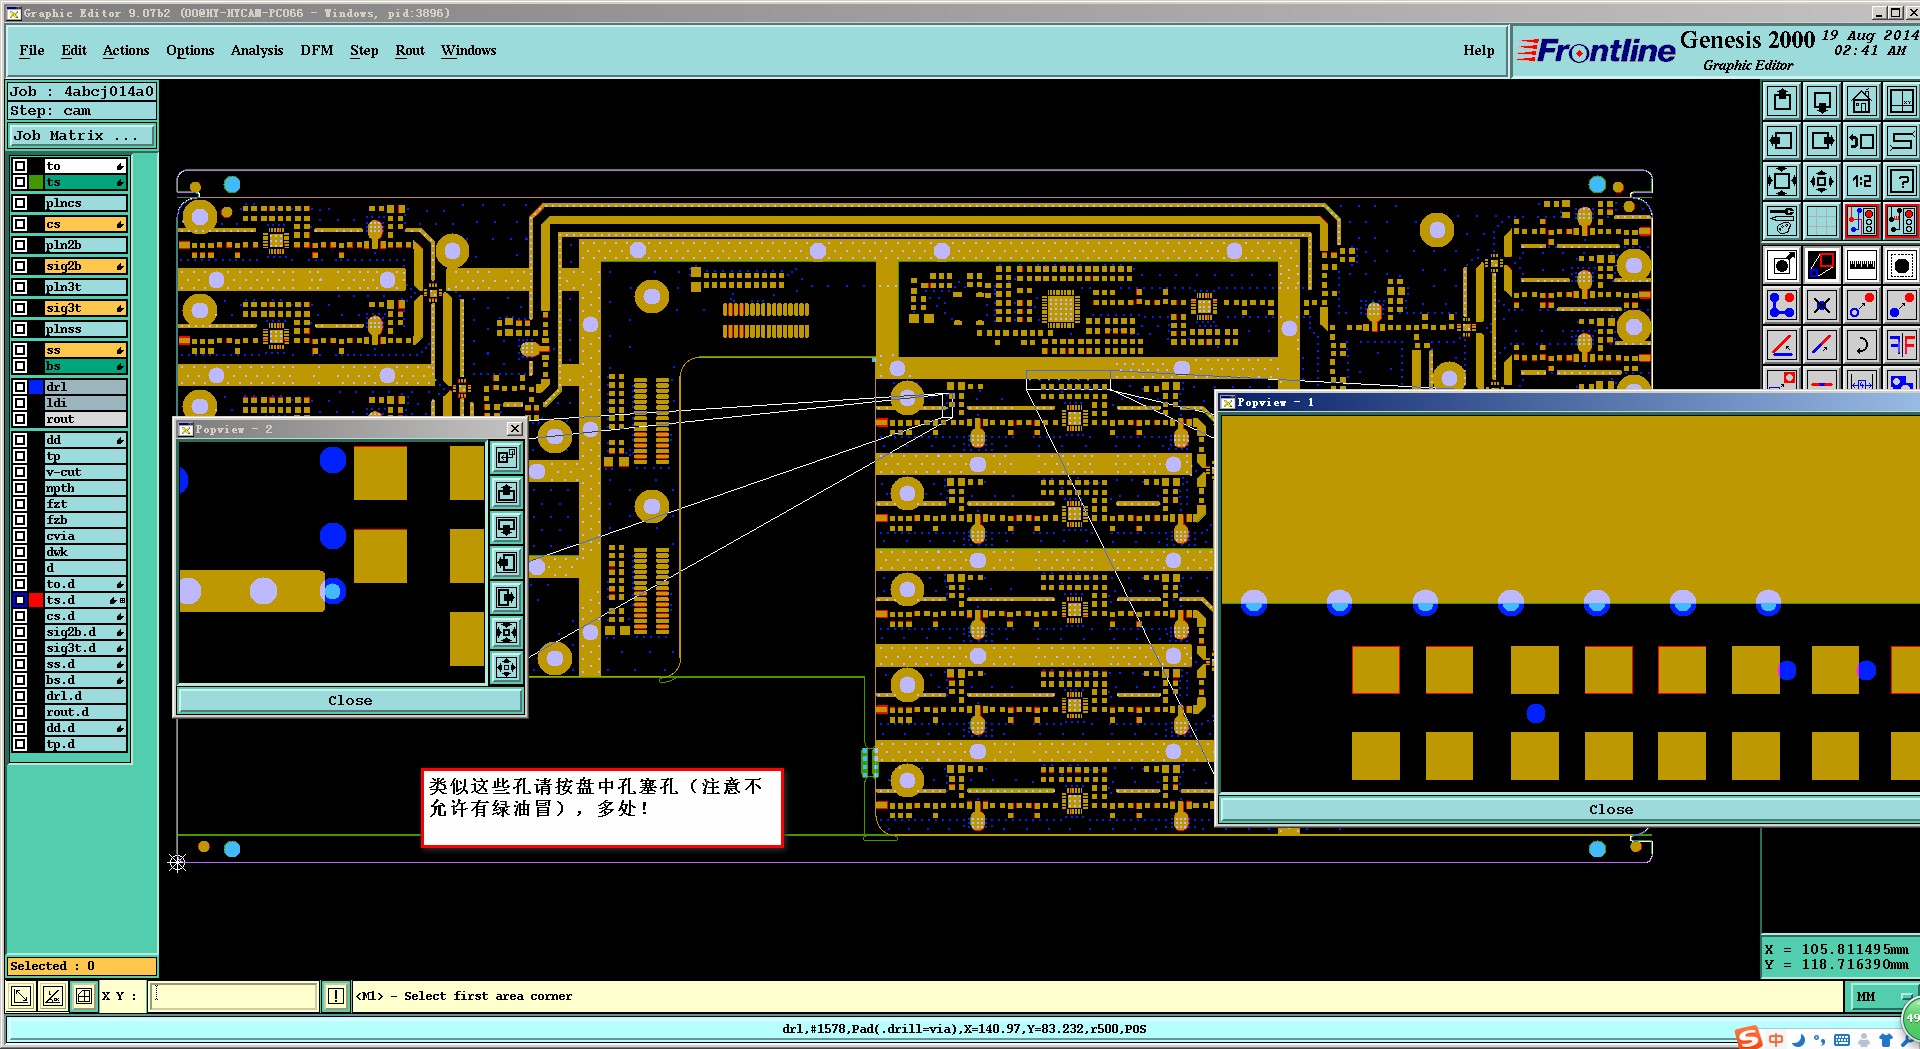The image size is (1920, 1049).
Task: Click the pan right icon in main toolbar
Action: coord(1822,141)
